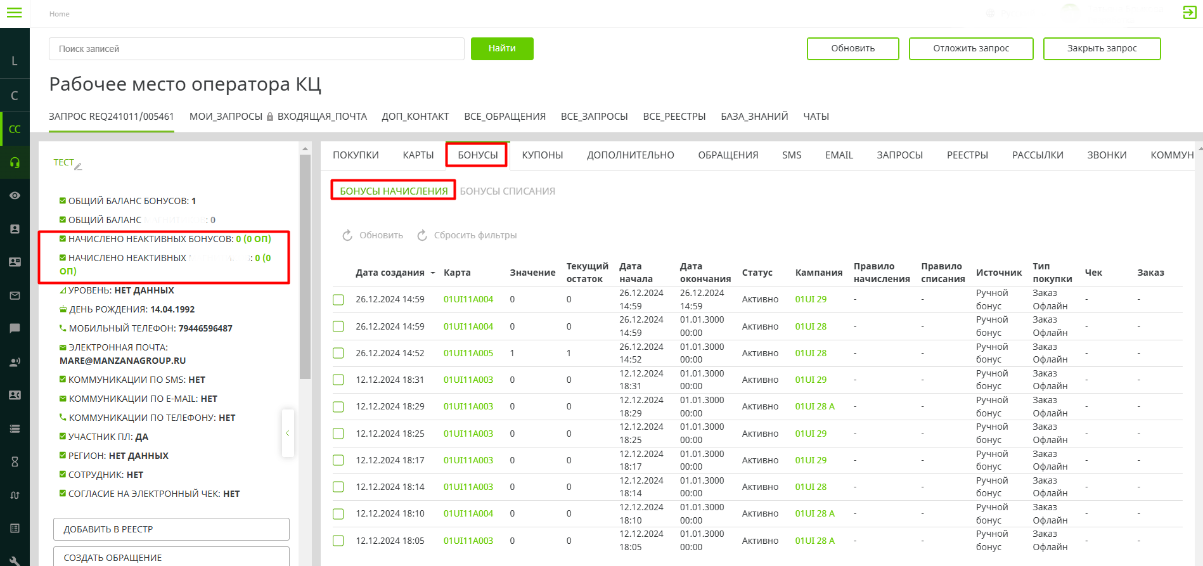This screenshot has height=566, width=1203.
Task: Click the eye icon in sidebar
Action: coord(14,195)
